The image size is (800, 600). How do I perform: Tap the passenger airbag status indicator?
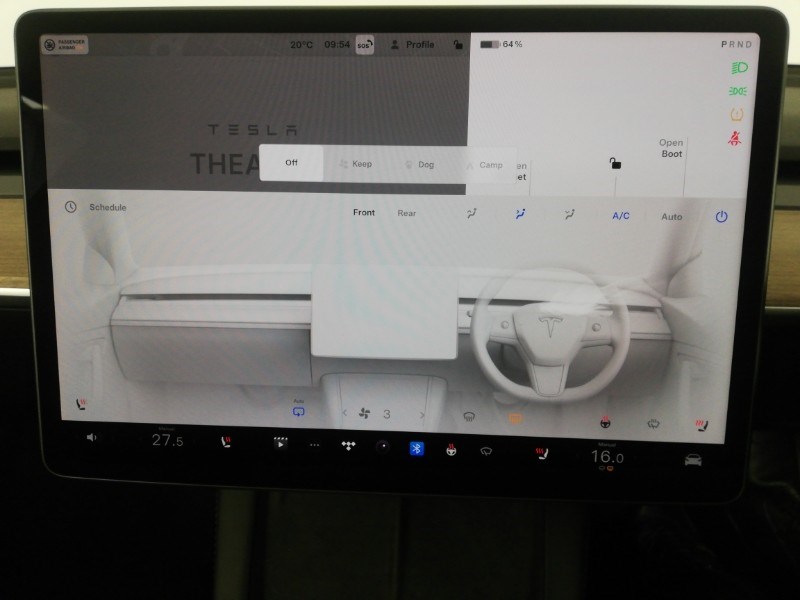[64, 45]
